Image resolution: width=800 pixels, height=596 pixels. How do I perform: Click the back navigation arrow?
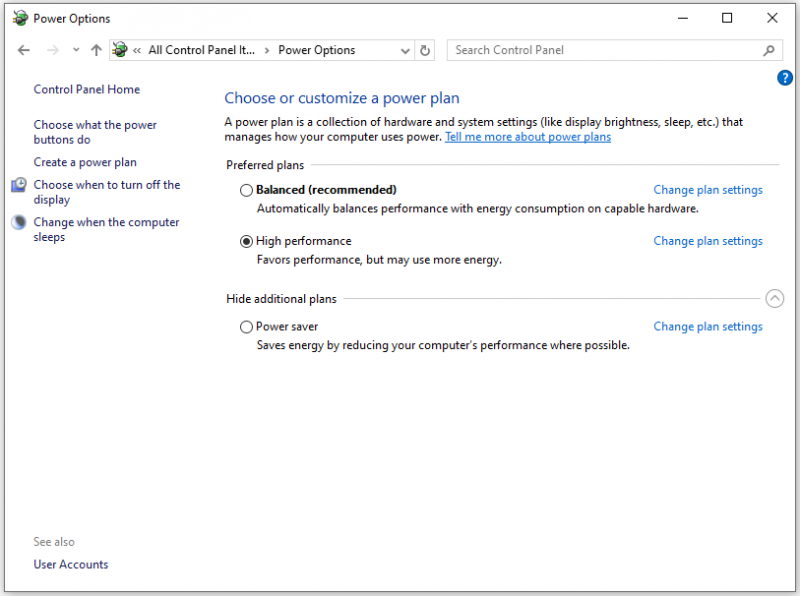tap(23, 50)
